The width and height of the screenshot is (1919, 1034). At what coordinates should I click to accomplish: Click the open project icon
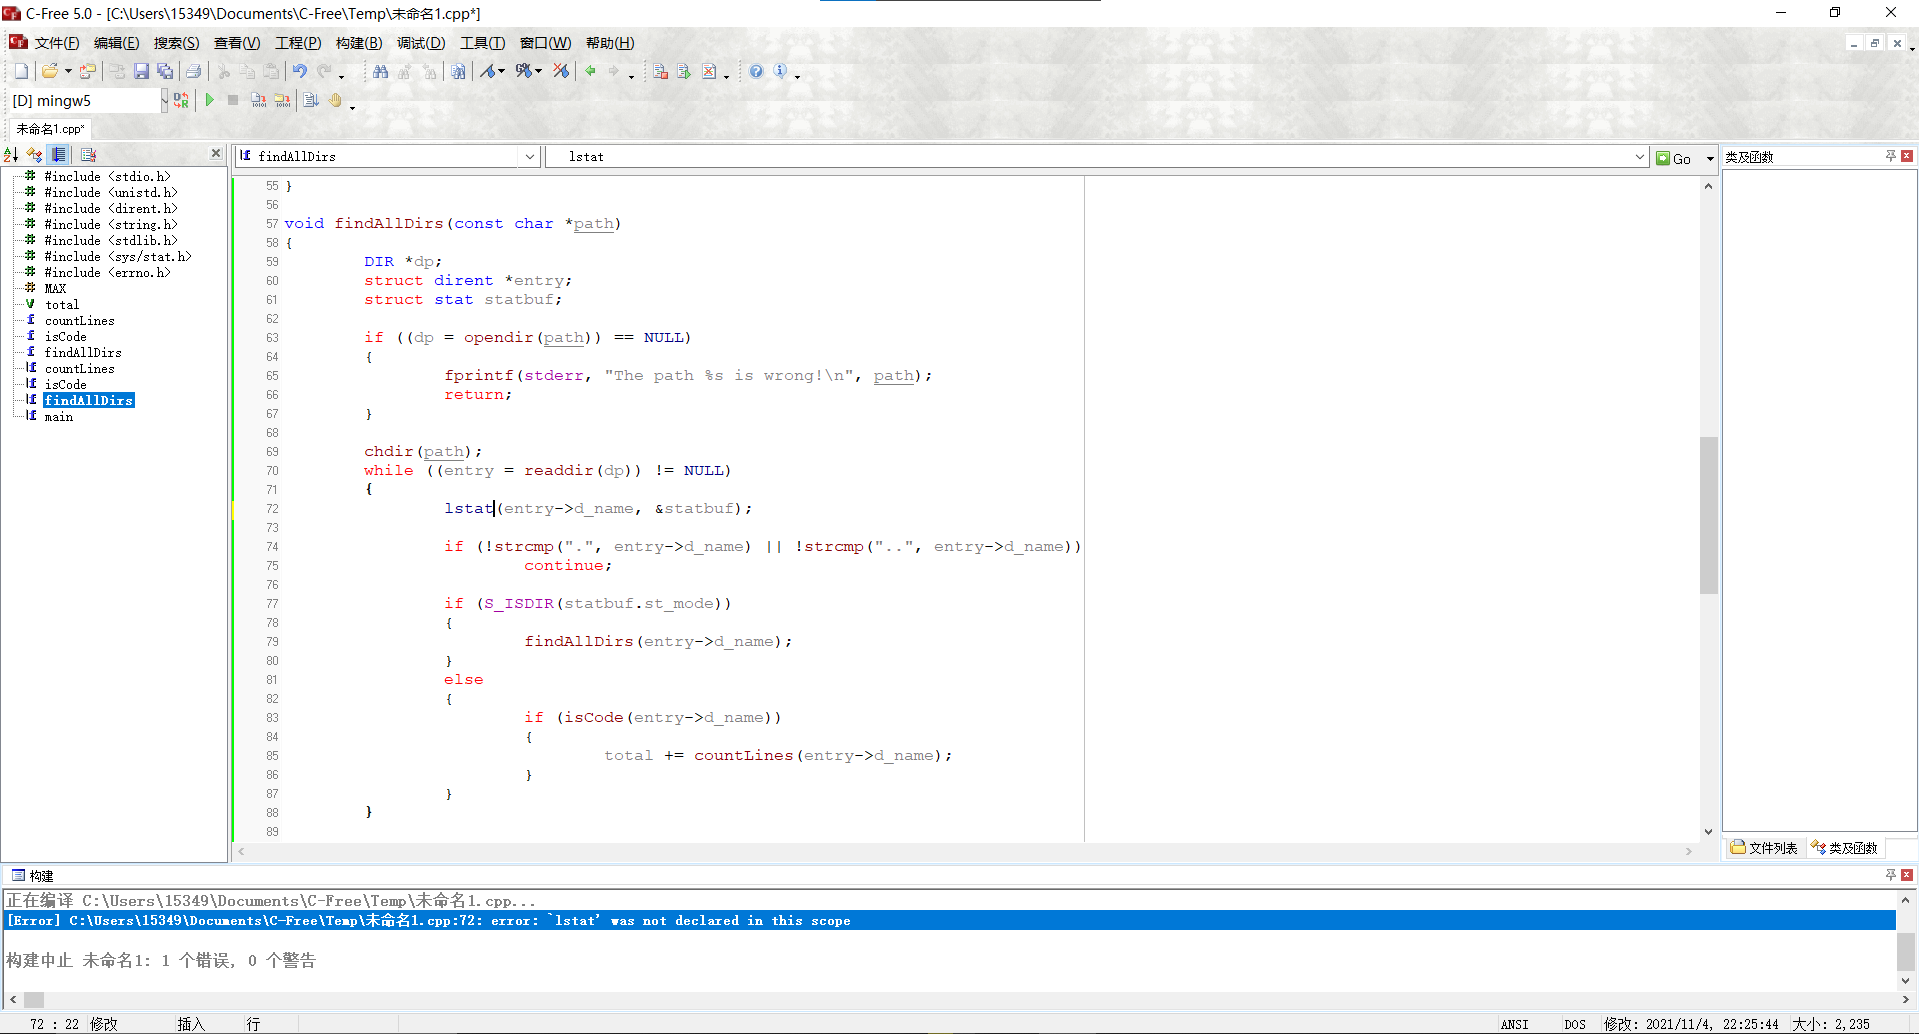(88, 71)
